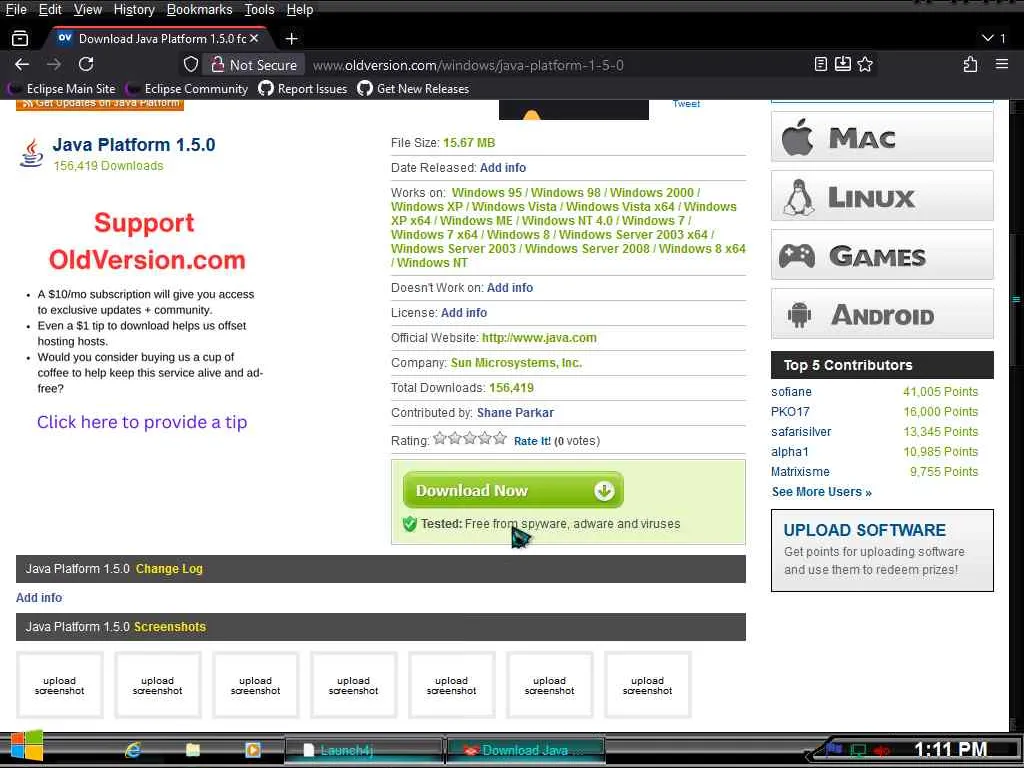
Task: Click the Windows 95 works-on link
Action: click(487, 193)
